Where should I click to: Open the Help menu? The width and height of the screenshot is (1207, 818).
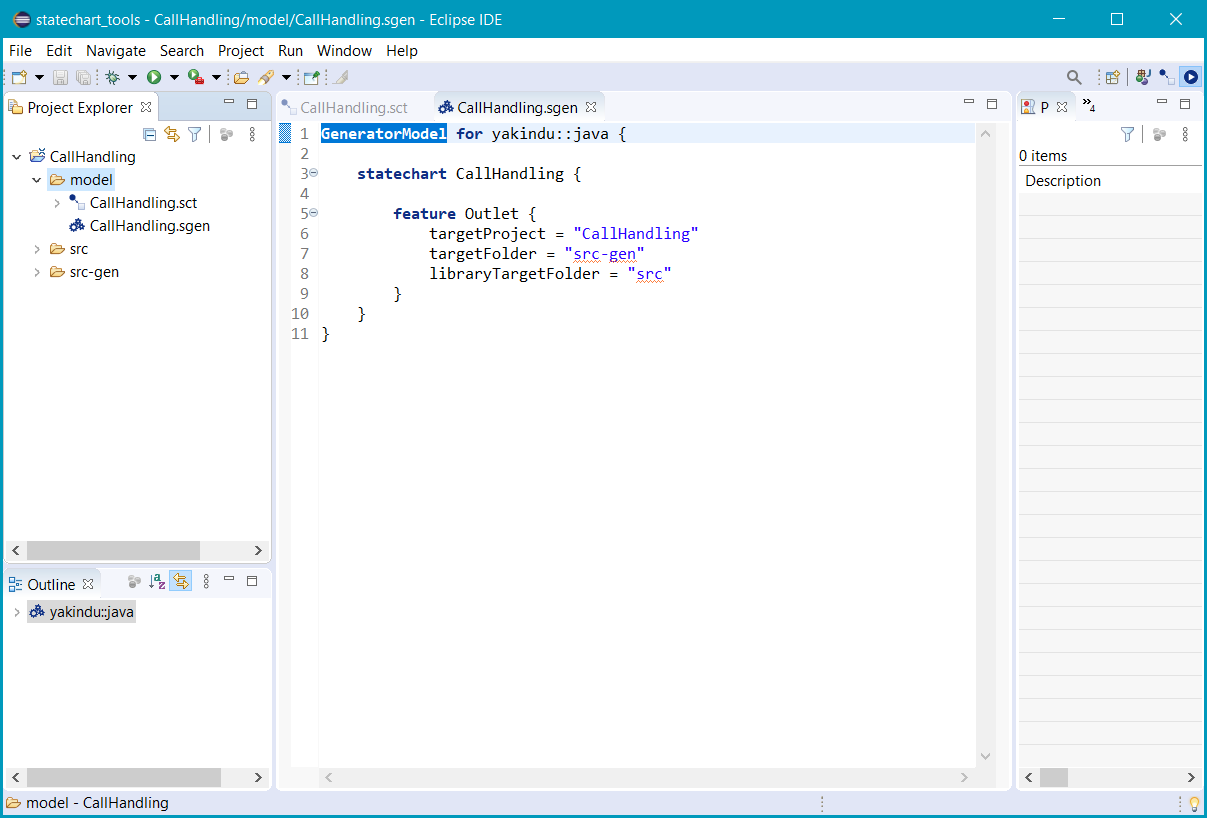click(x=402, y=51)
